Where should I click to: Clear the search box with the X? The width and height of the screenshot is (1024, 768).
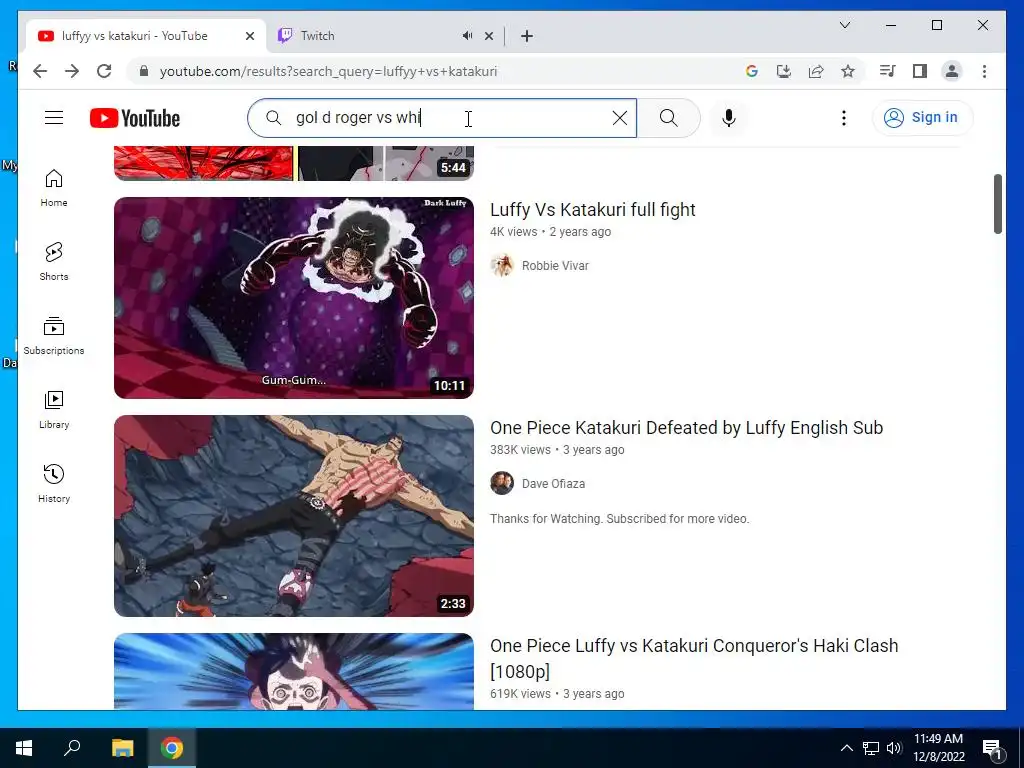(620, 118)
